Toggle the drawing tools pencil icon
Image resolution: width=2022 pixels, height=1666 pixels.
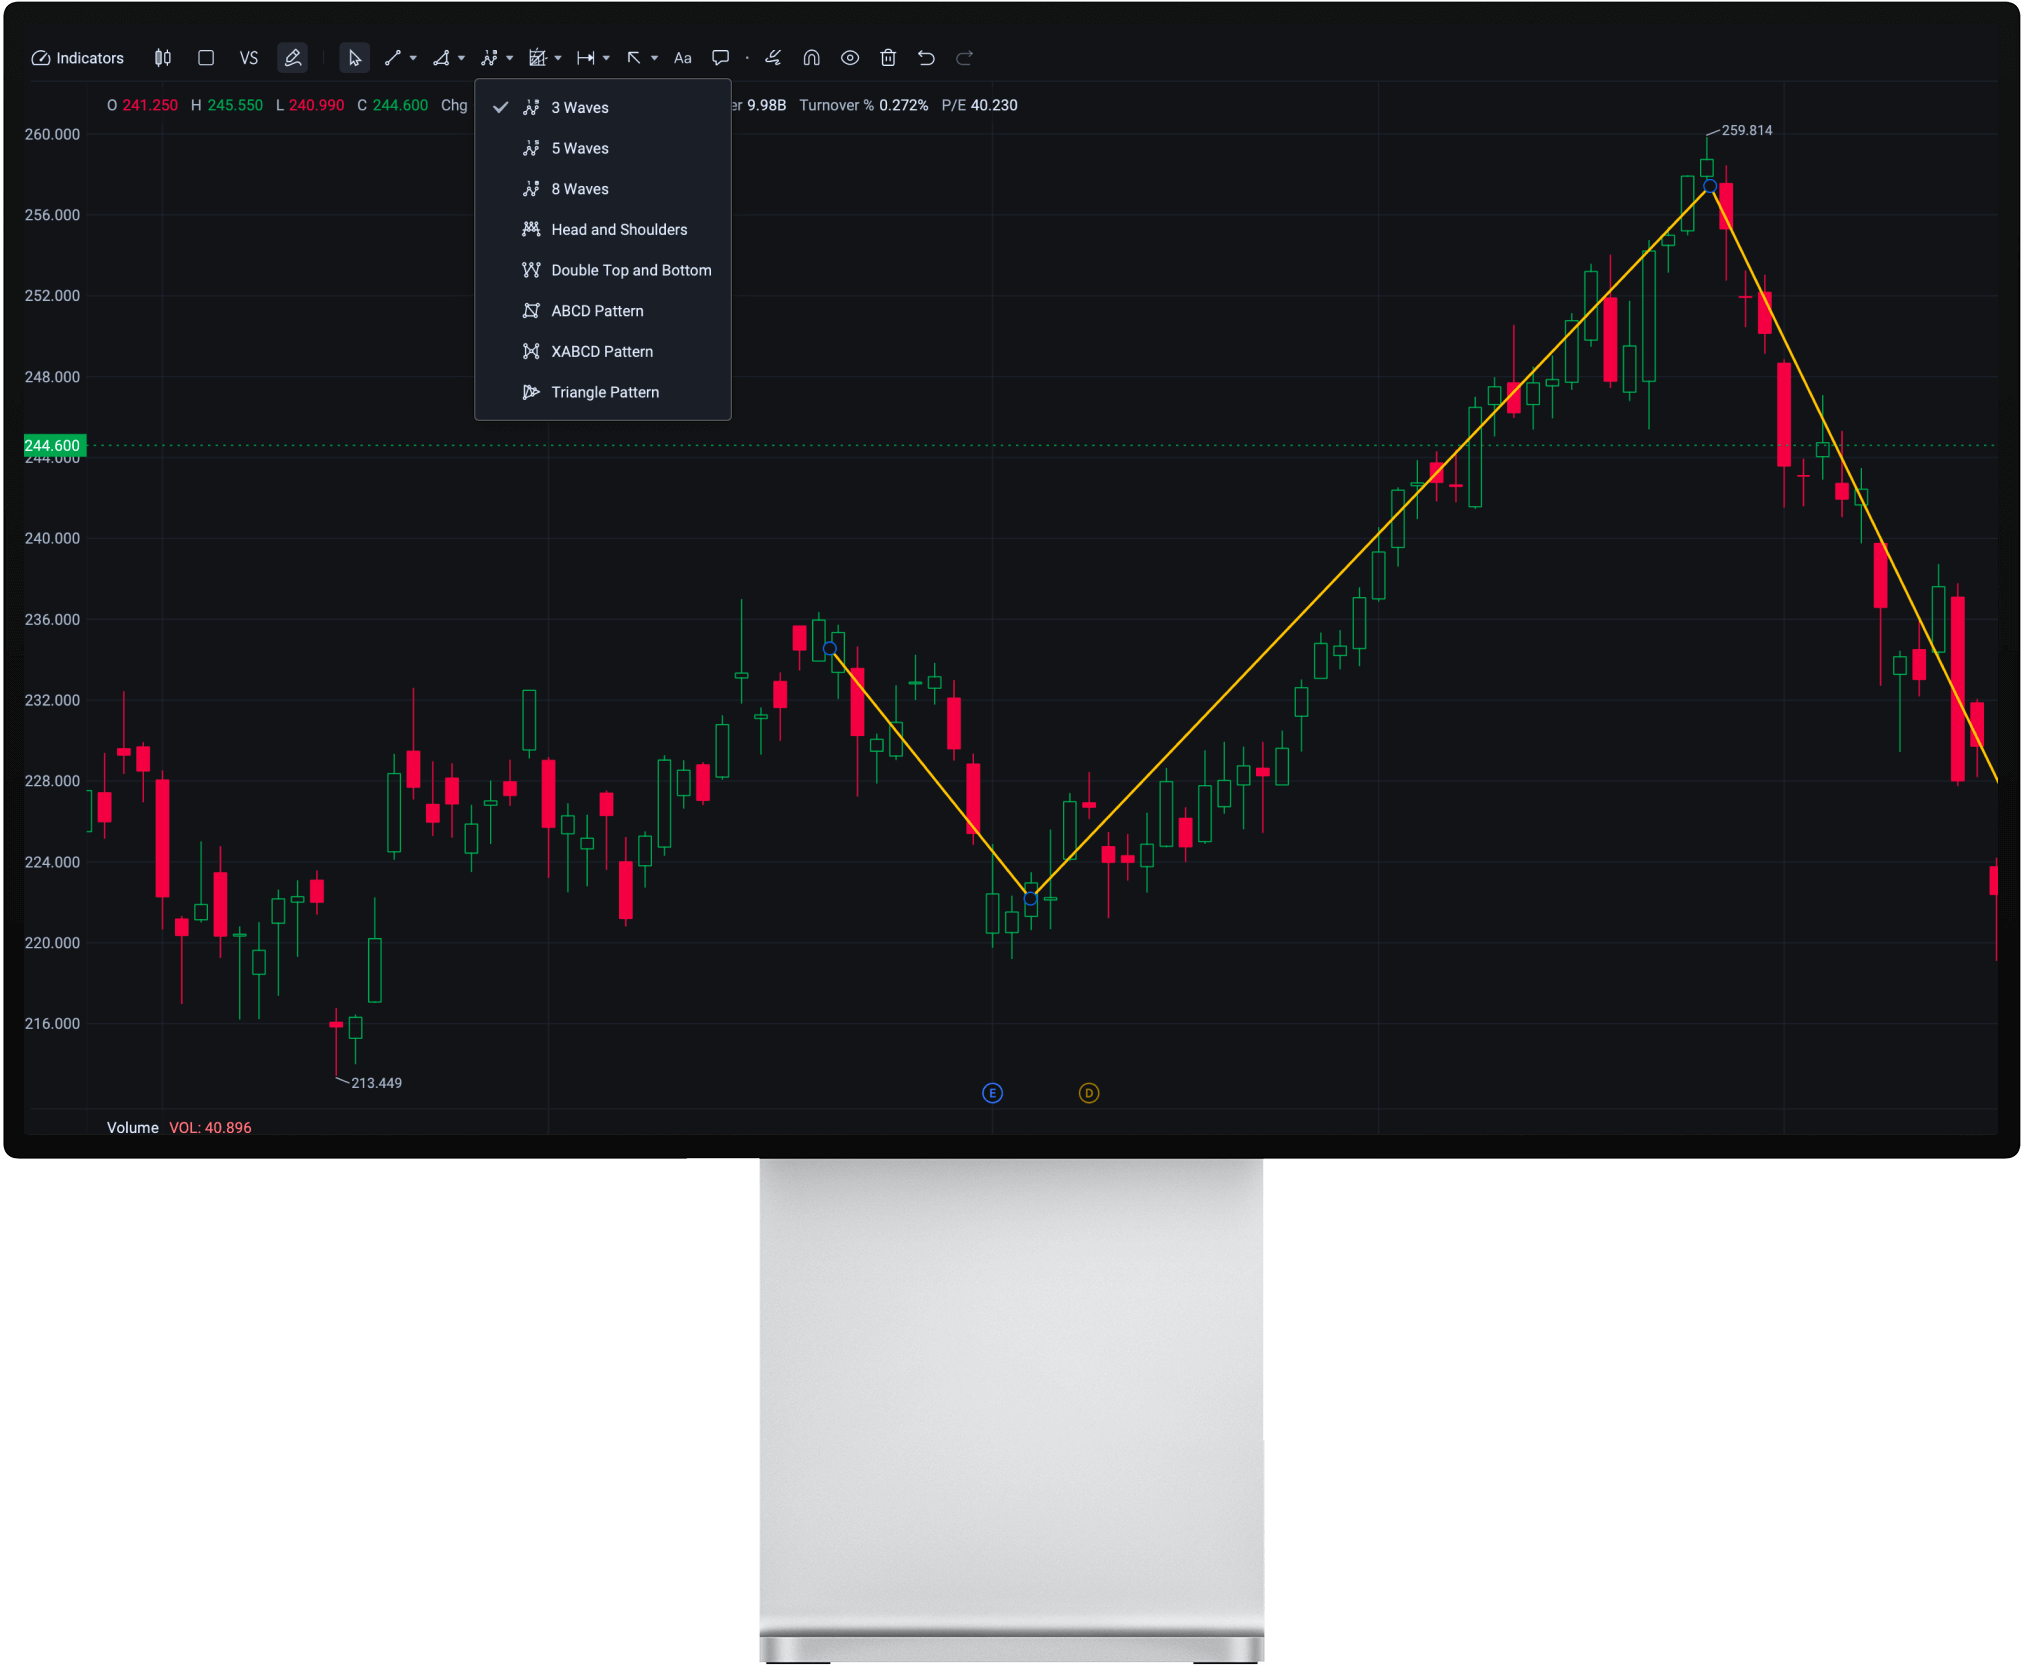(293, 58)
